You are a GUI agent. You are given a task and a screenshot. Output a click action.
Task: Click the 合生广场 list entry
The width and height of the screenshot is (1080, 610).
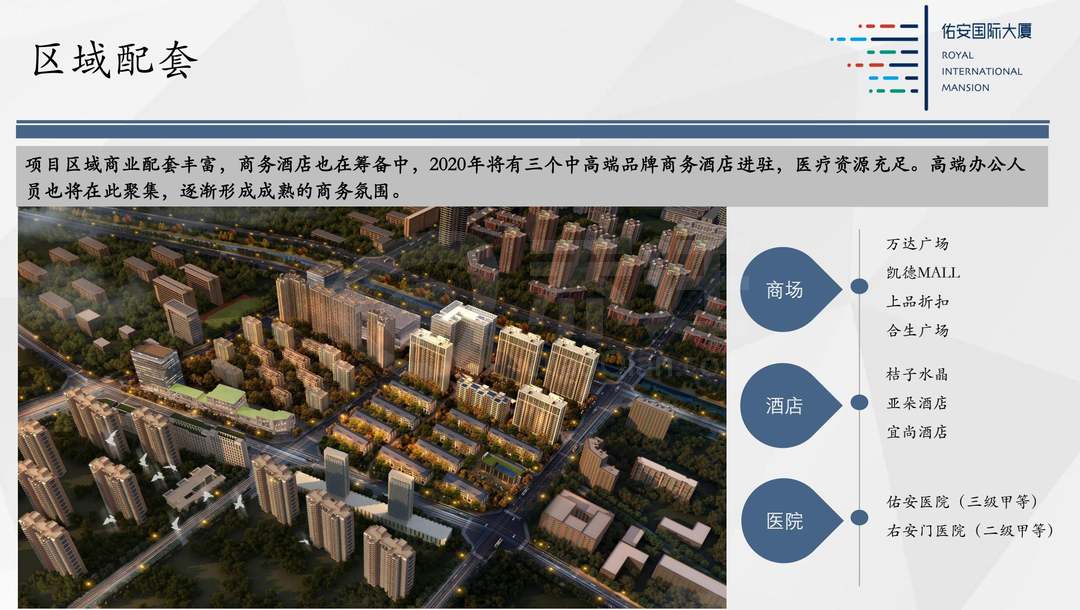tap(917, 330)
